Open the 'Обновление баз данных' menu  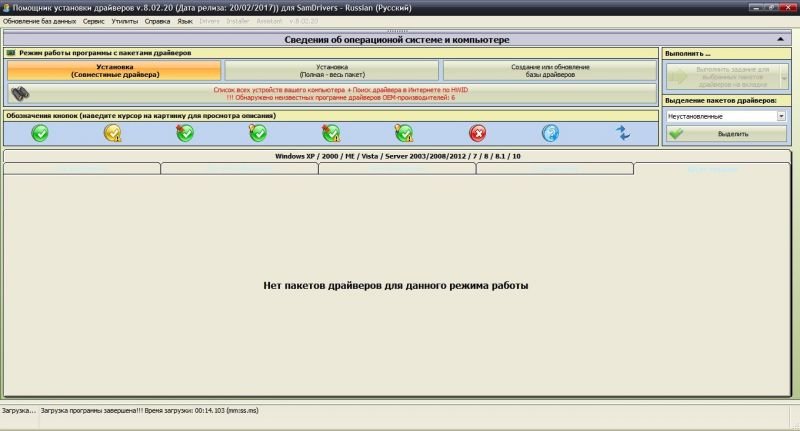coord(40,20)
